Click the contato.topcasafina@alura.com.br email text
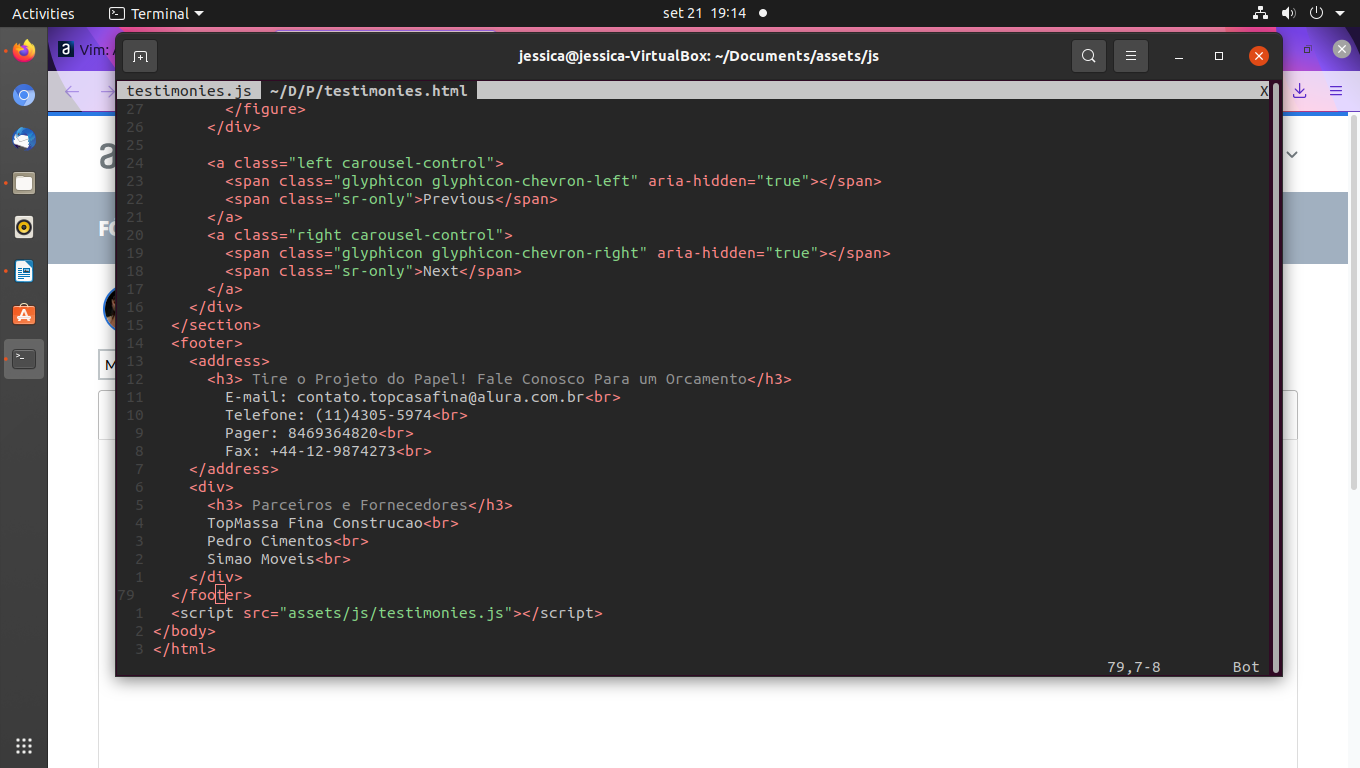The height and width of the screenshot is (768, 1360). [x=440, y=397]
